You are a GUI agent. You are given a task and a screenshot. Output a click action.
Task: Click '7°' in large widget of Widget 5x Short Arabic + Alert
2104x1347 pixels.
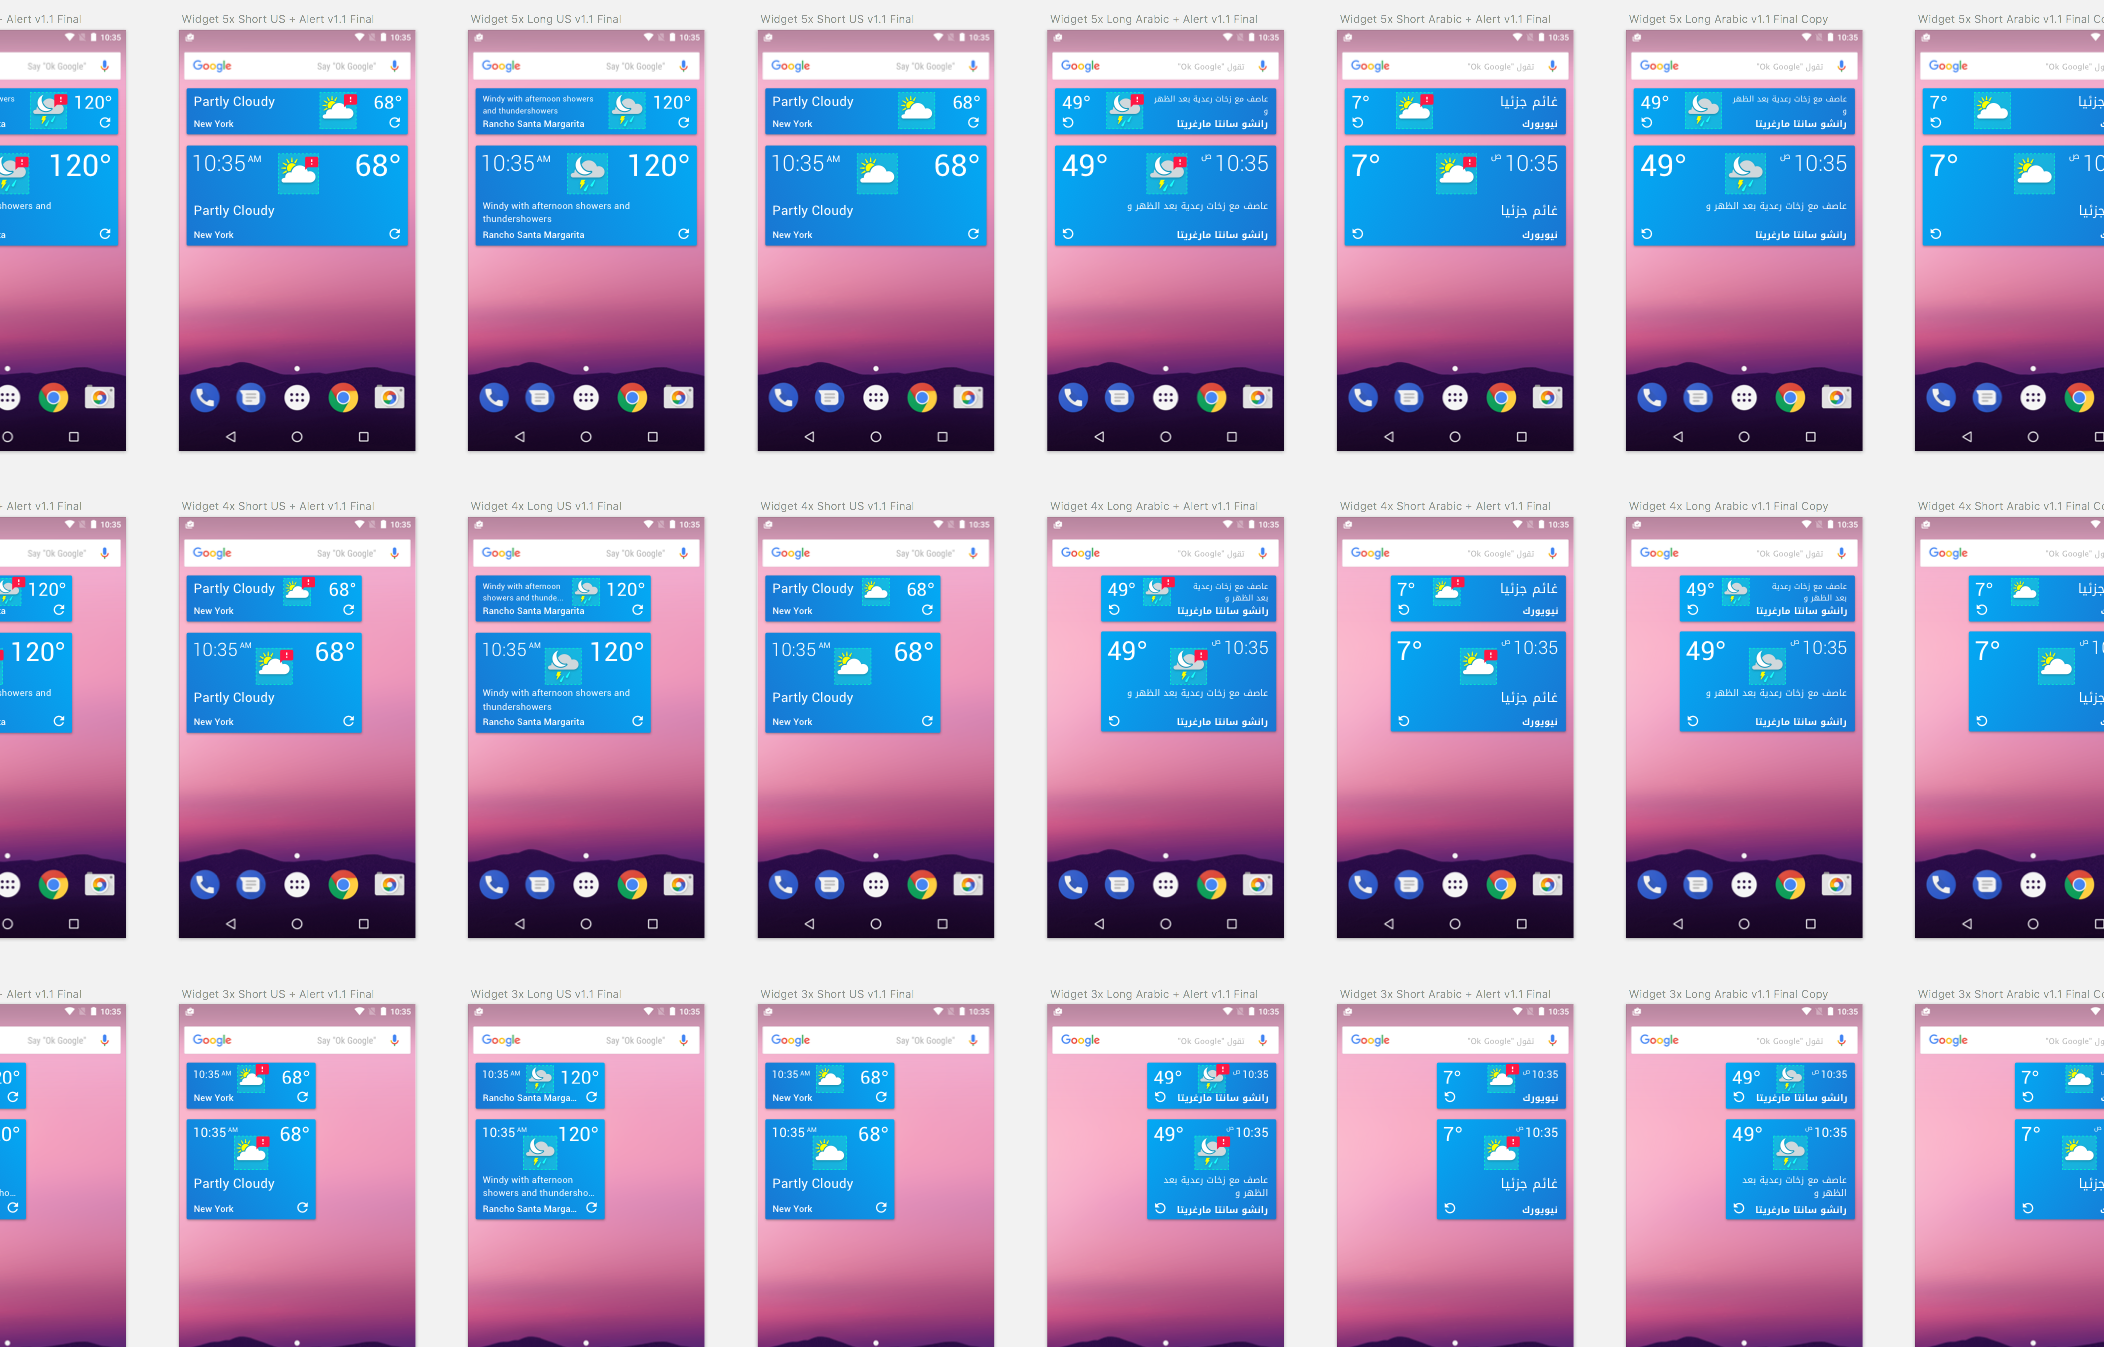(1366, 165)
